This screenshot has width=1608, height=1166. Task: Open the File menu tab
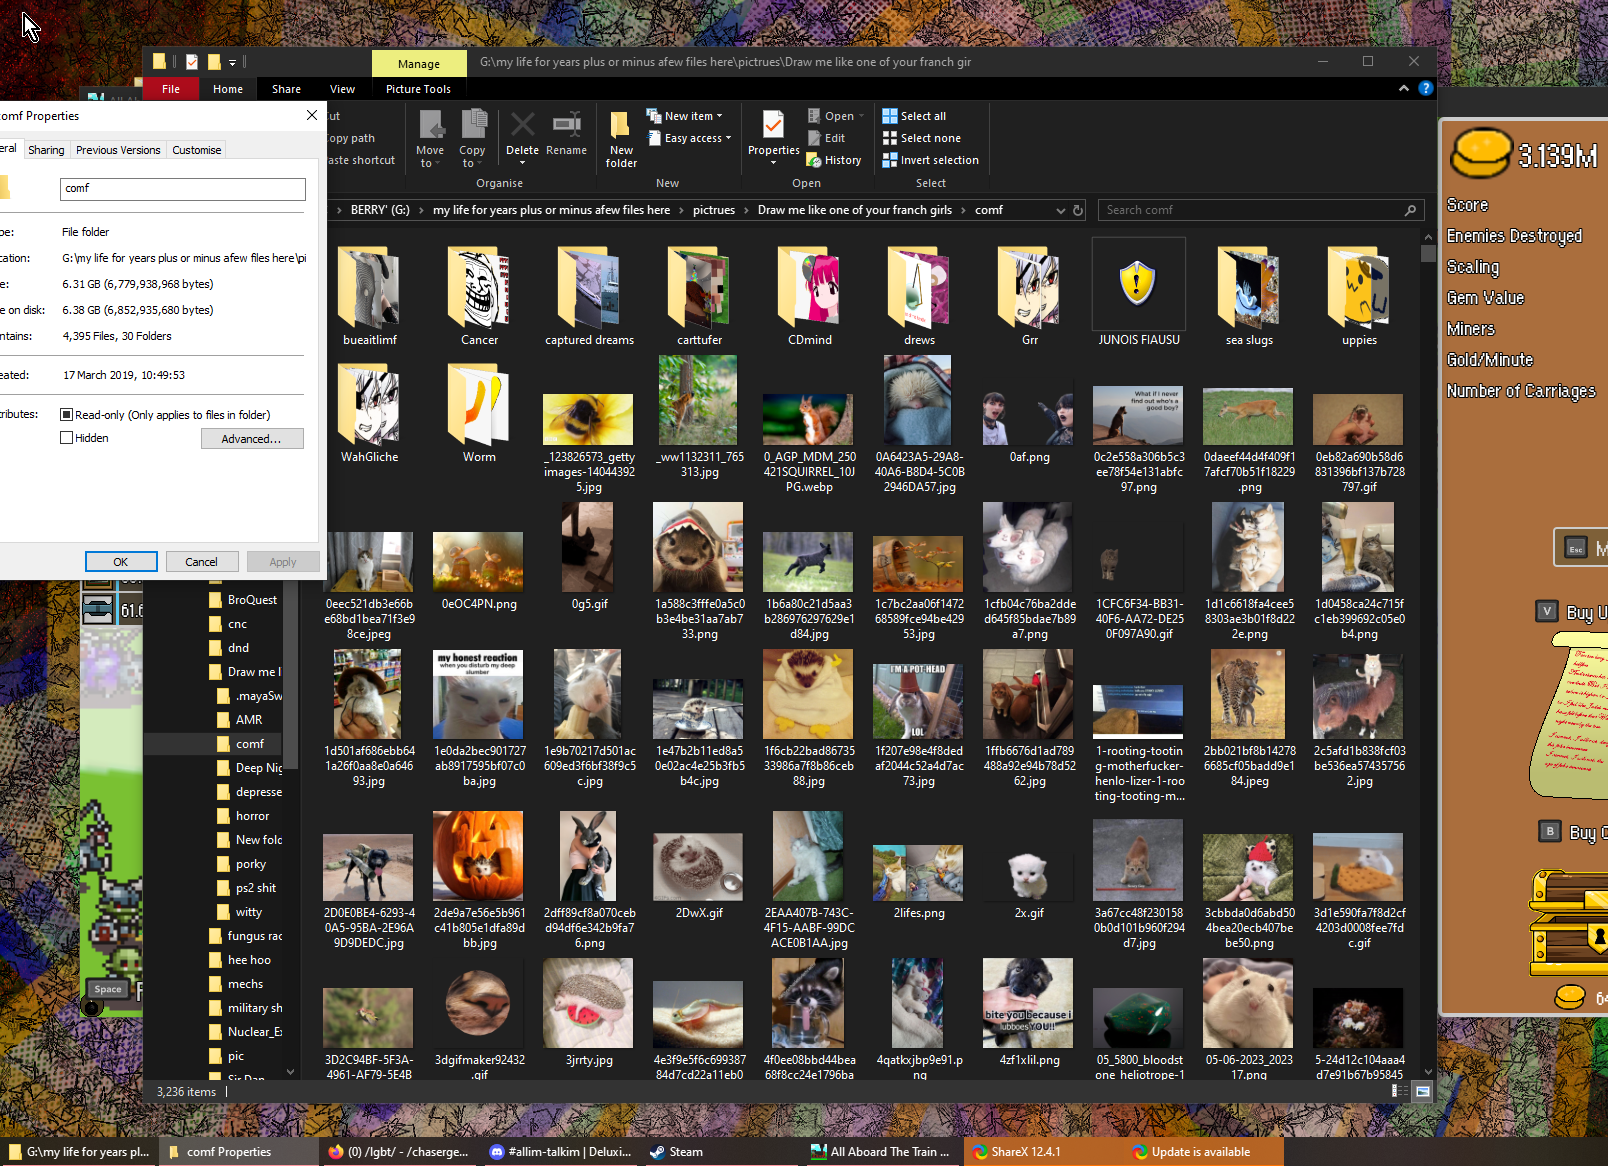pos(171,89)
